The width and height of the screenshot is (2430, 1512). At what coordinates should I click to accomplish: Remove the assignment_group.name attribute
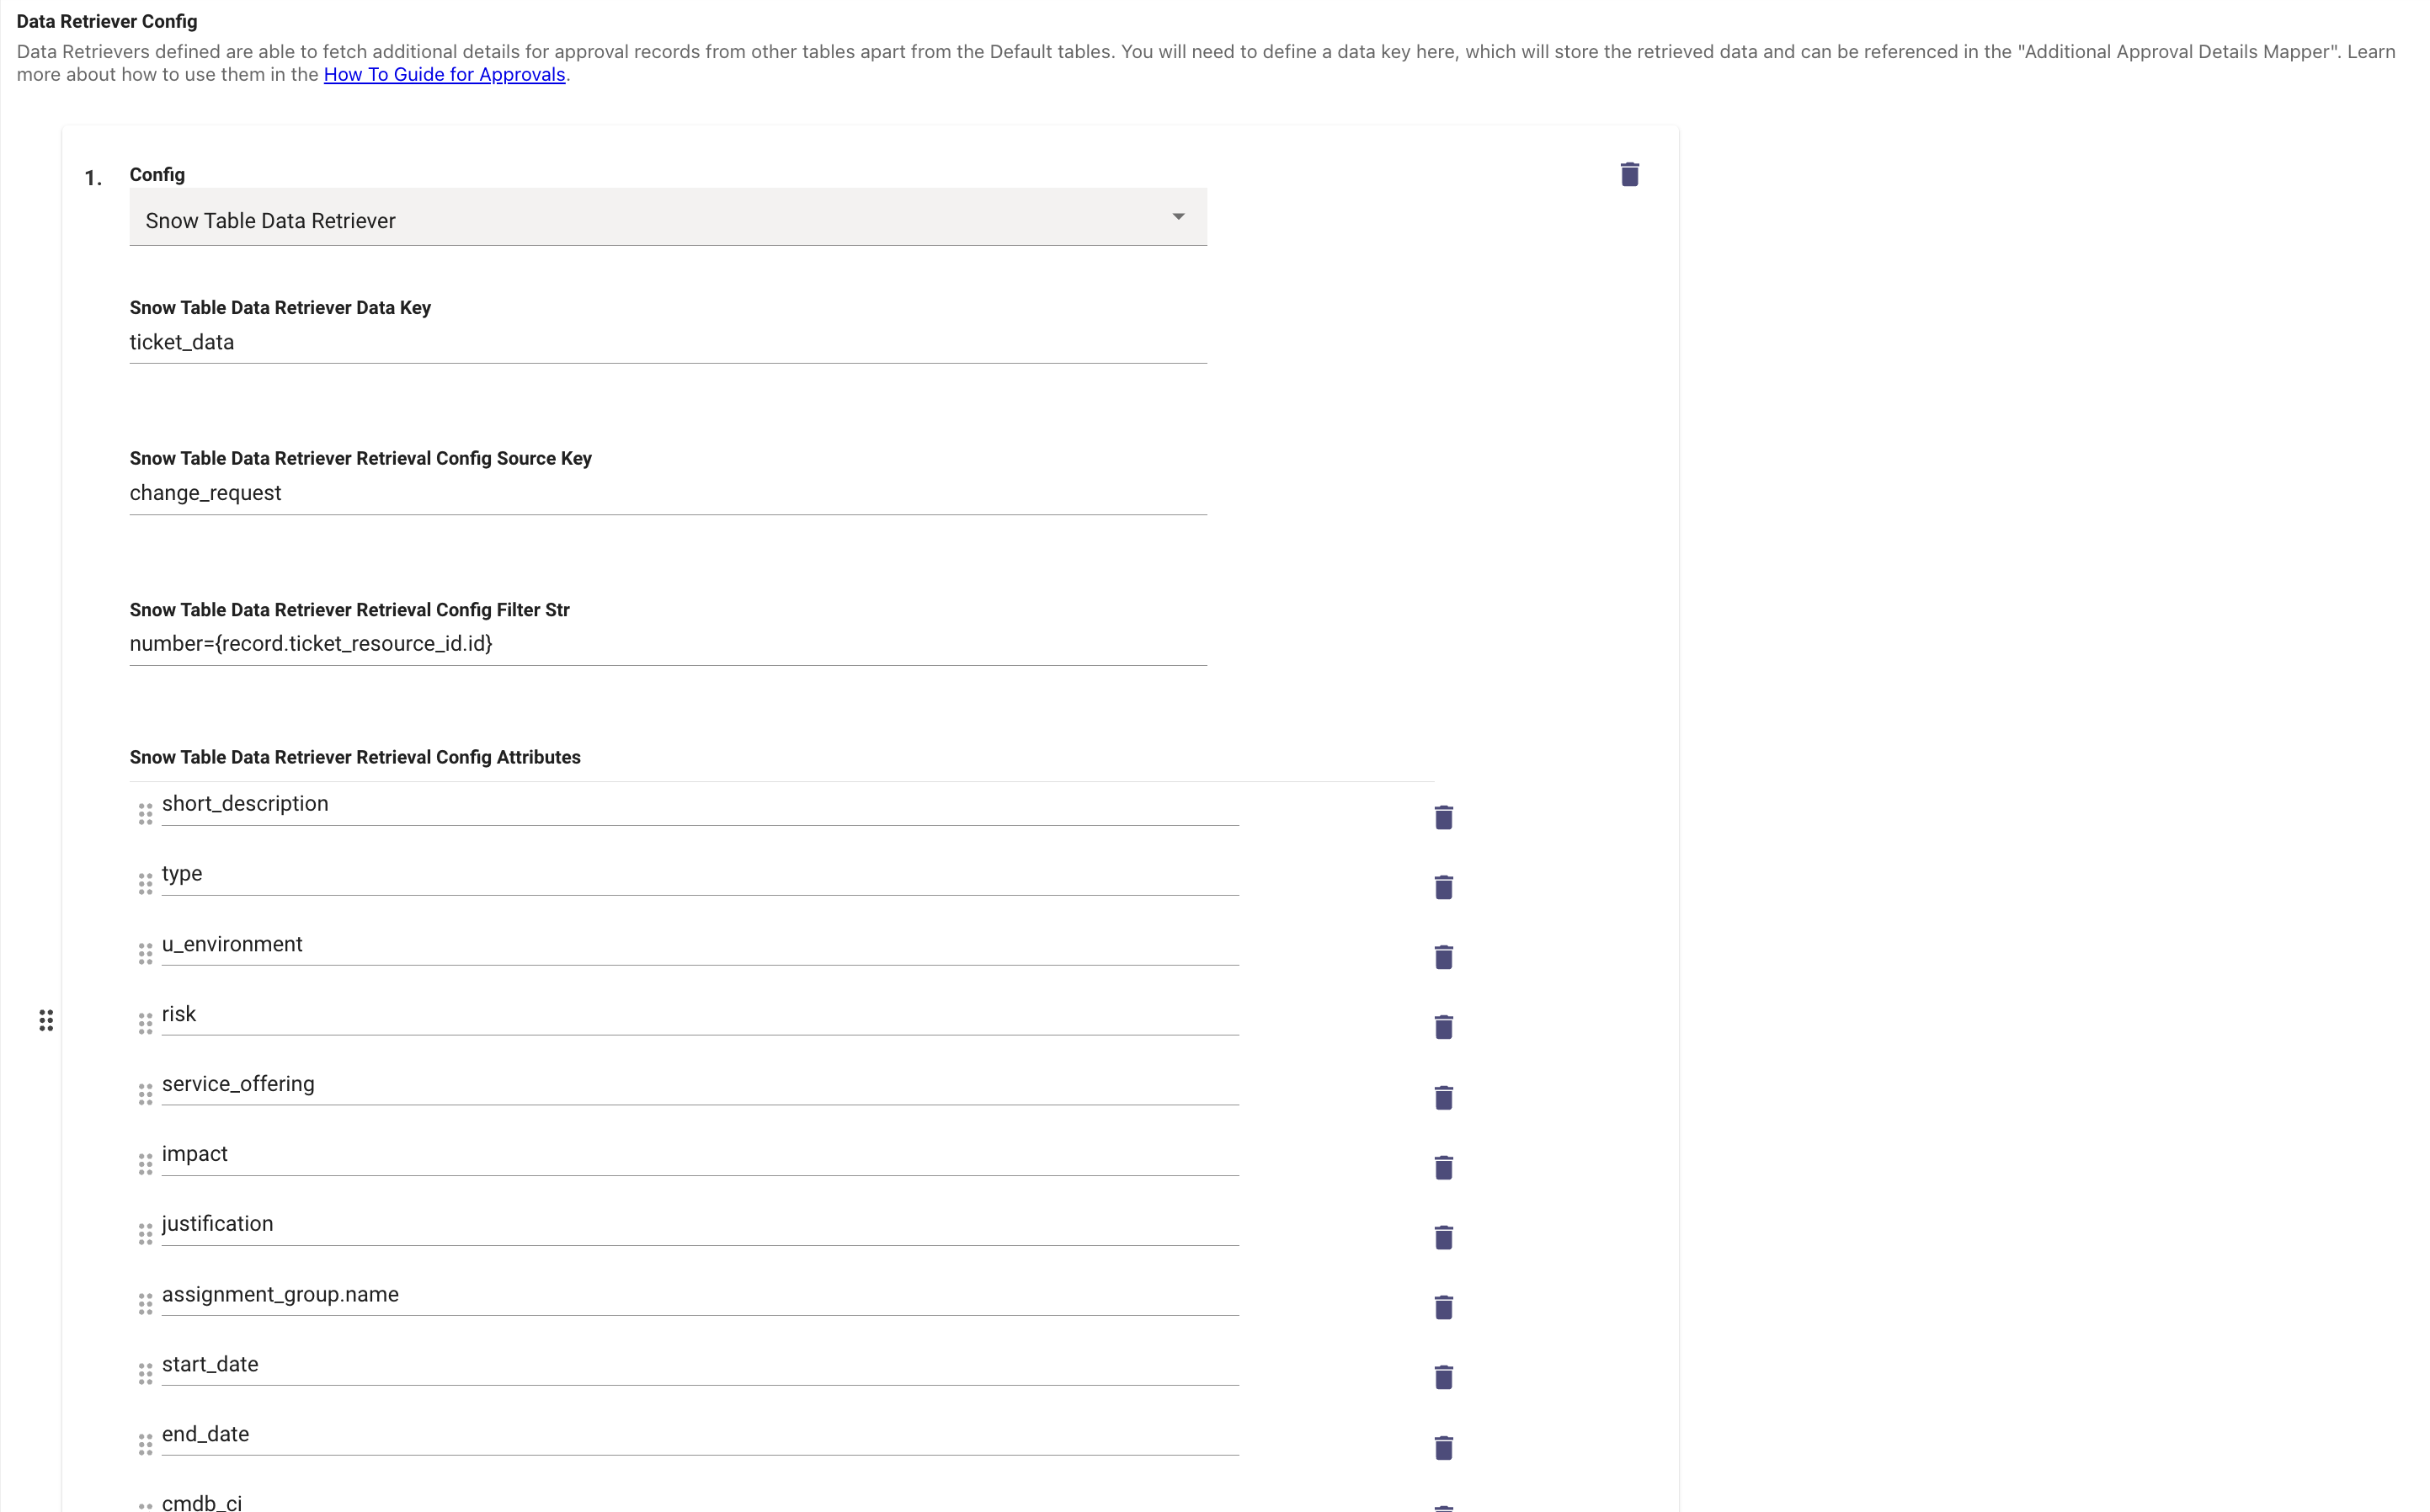[1443, 1307]
